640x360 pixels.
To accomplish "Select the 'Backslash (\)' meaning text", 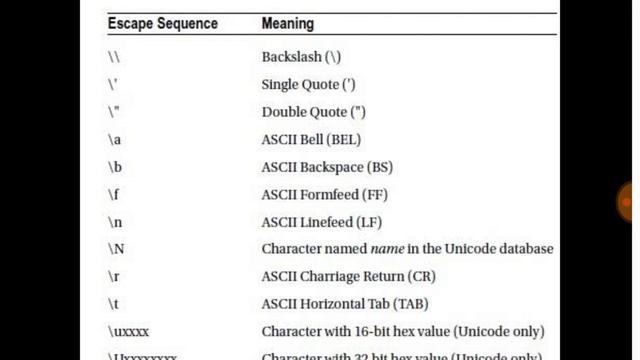I will click(301, 57).
